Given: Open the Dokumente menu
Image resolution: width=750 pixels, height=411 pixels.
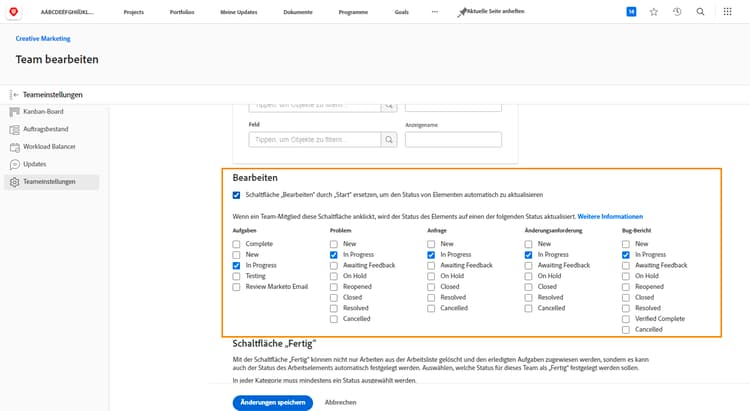Looking at the screenshot, I should (x=298, y=12).
